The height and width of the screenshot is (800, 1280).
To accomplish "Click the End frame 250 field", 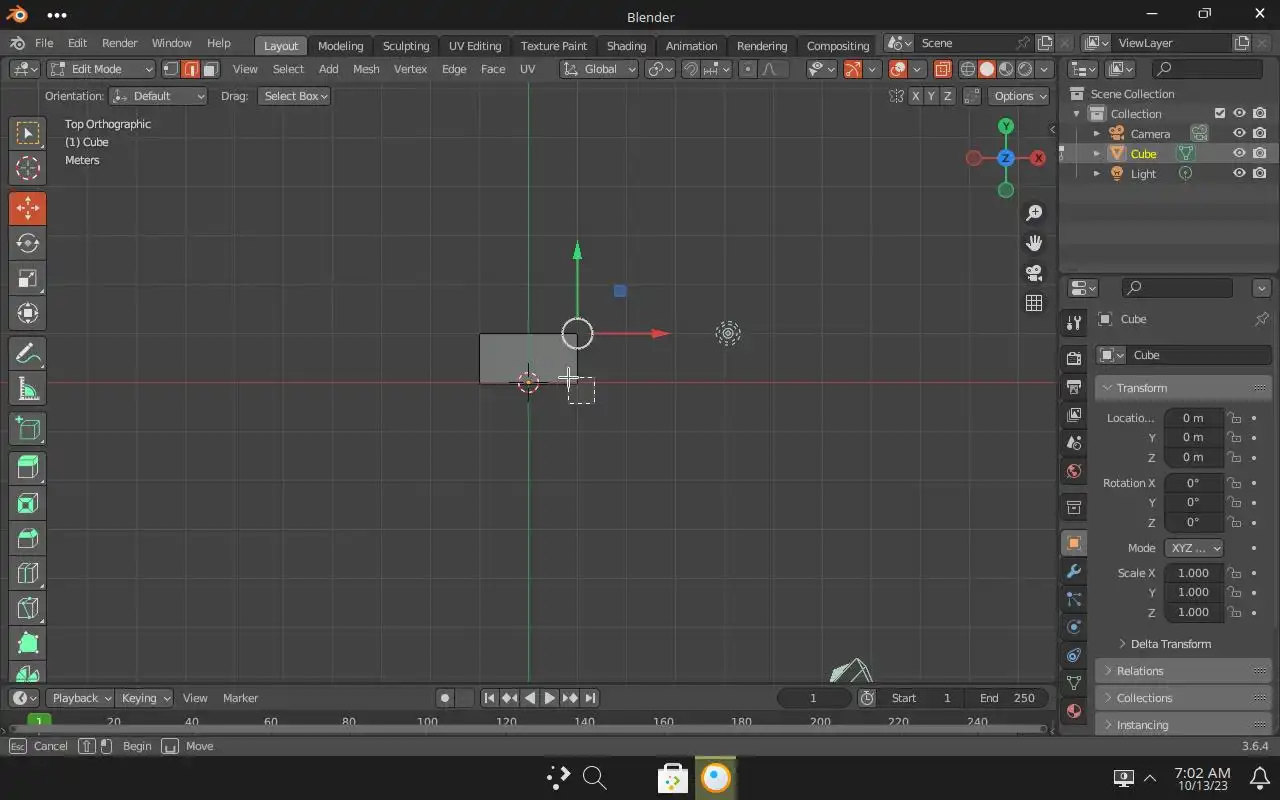I will [x=1007, y=698].
